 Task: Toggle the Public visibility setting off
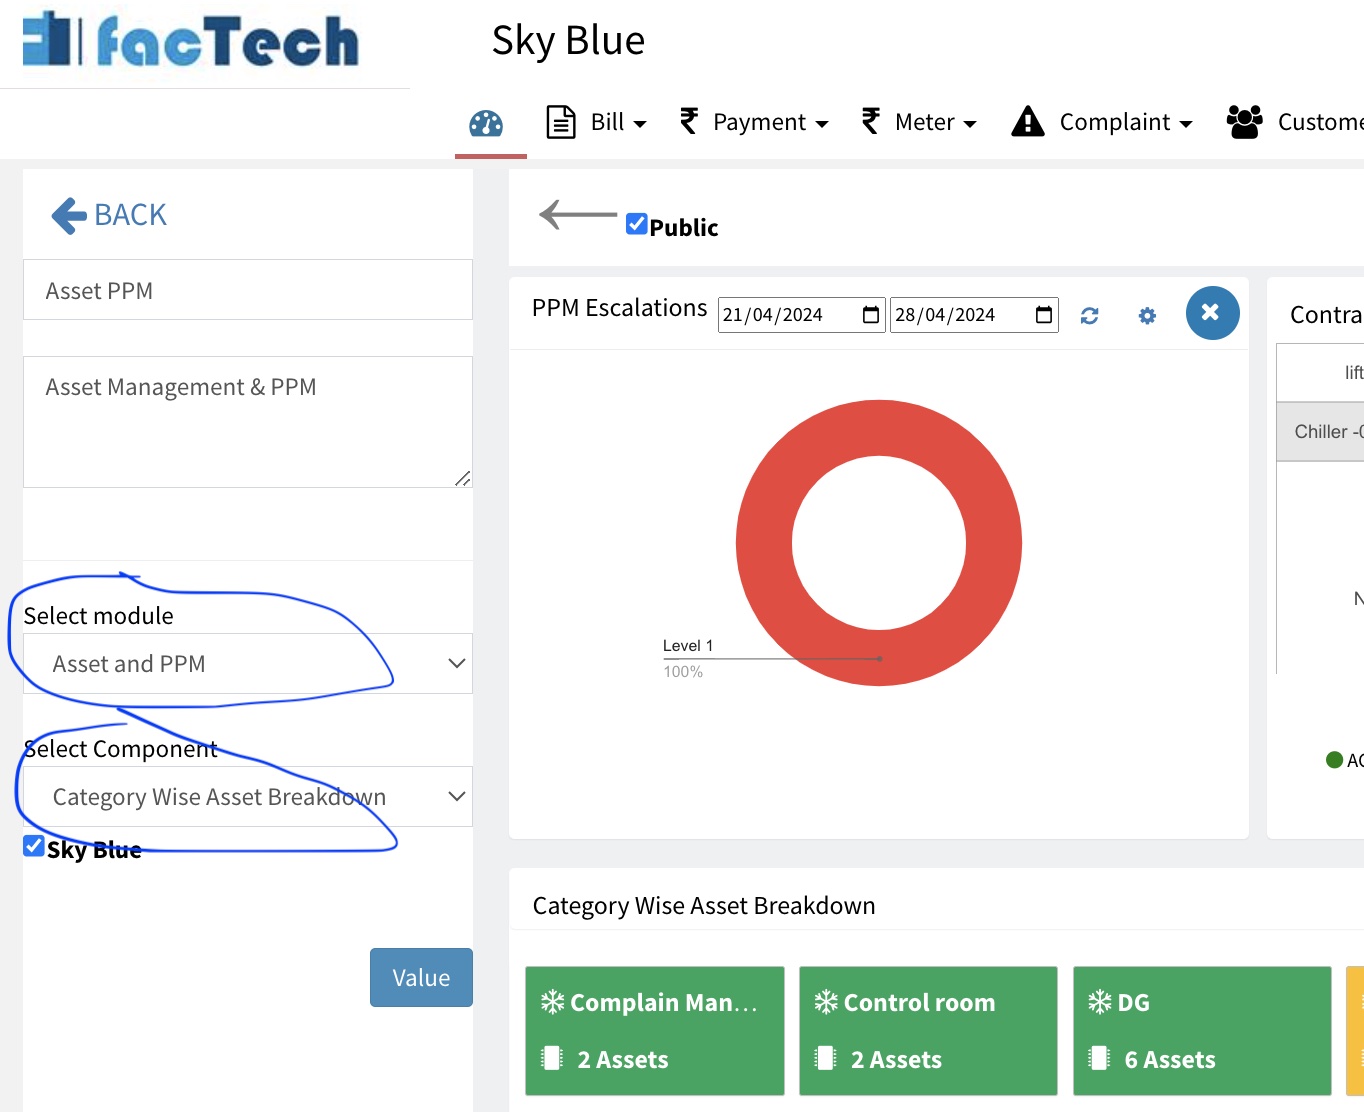(x=637, y=223)
